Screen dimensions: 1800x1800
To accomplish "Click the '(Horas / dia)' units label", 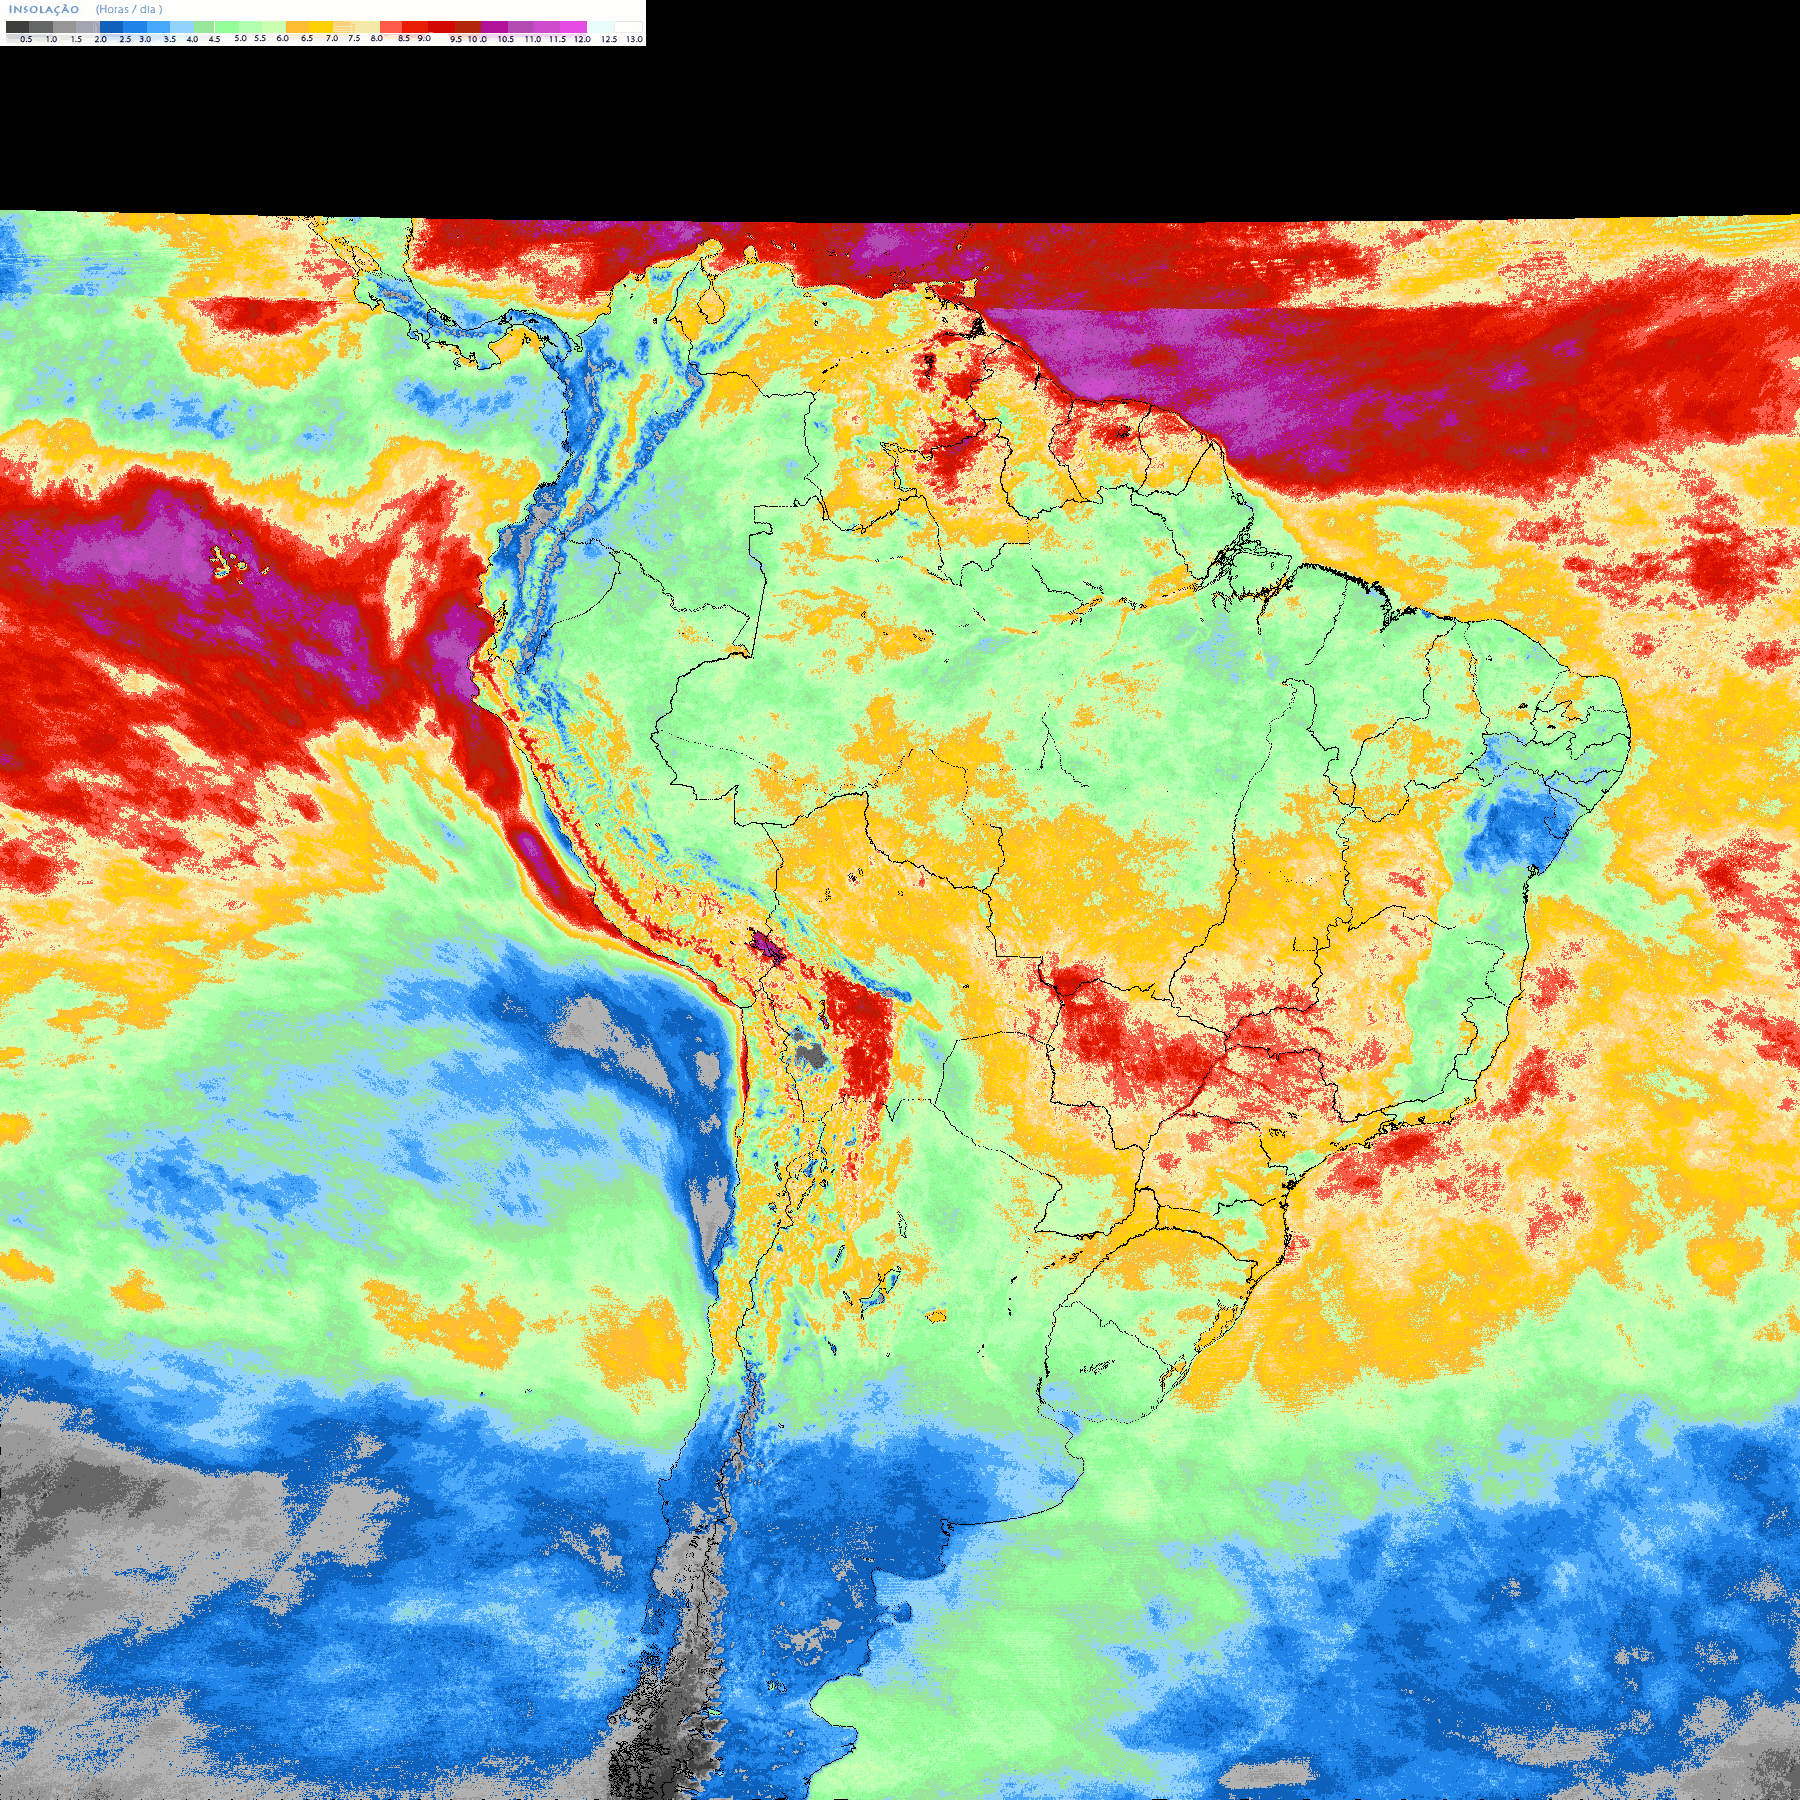I will tap(129, 9).
